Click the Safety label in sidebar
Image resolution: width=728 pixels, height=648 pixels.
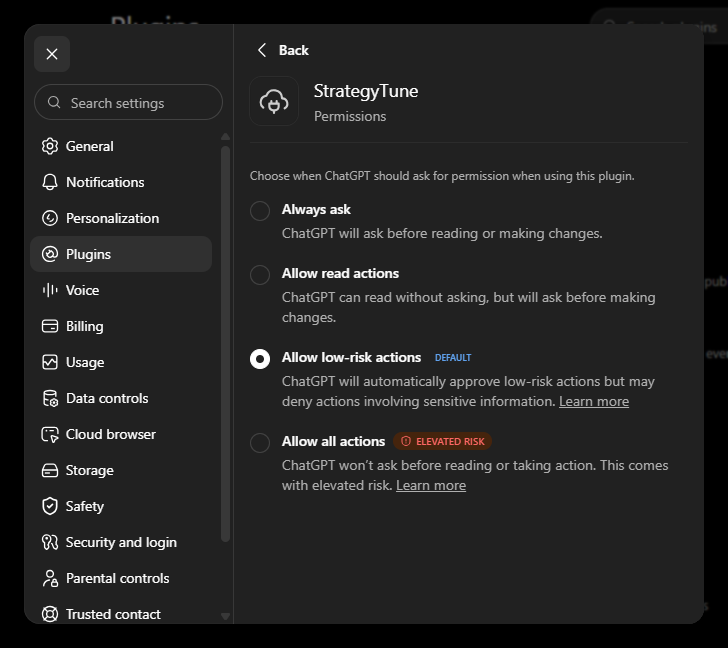85,506
